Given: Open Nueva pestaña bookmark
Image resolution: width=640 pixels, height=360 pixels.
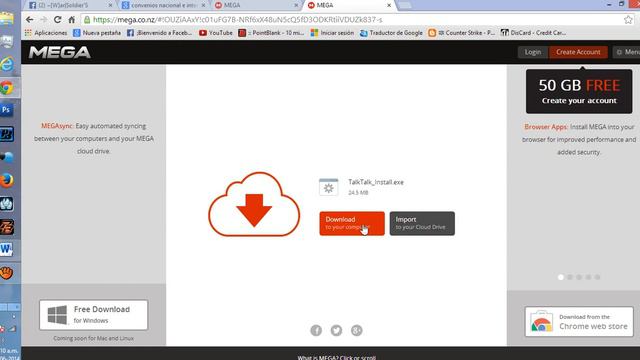Looking at the screenshot, I should pos(97,33).
